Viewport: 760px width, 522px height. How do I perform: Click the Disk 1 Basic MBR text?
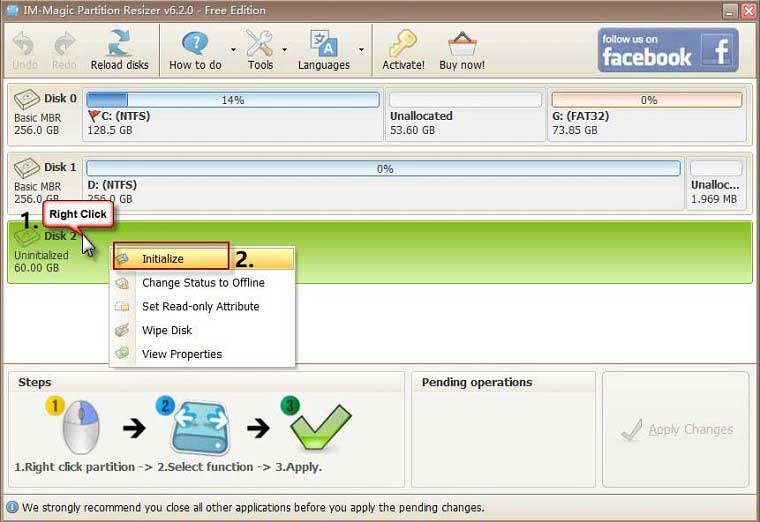(37, 187)
